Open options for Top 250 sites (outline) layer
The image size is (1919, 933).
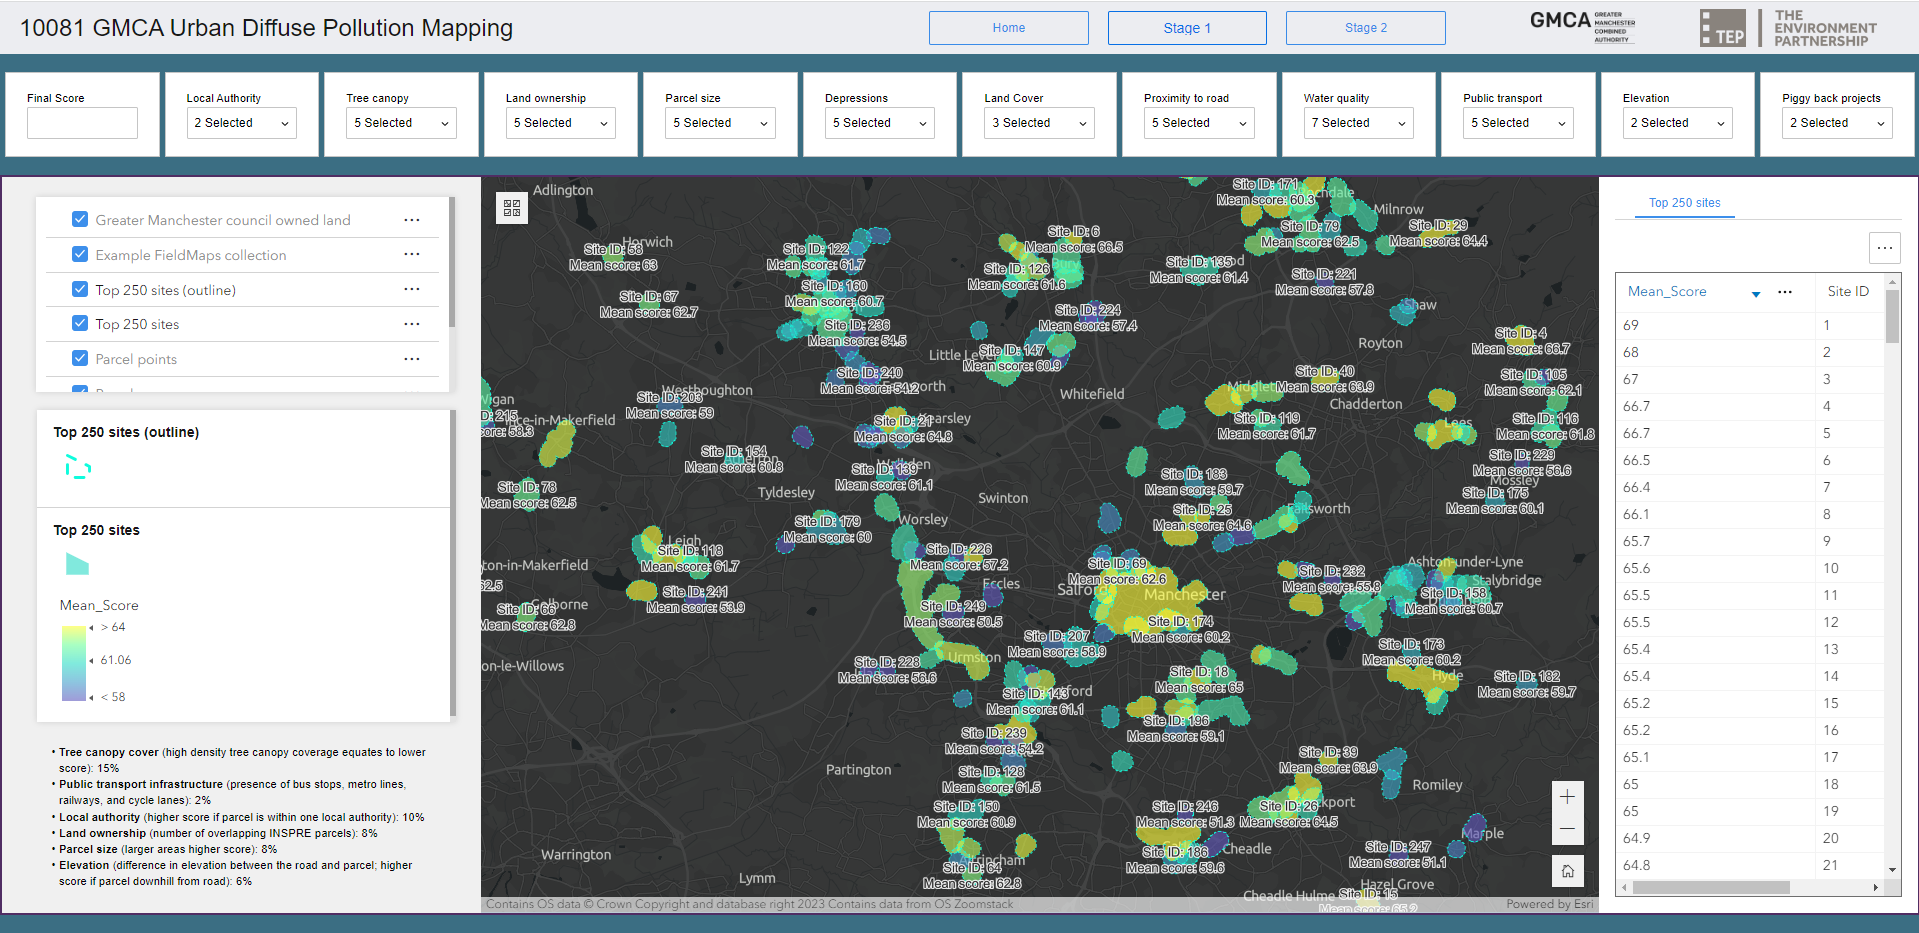coord(411,290)
